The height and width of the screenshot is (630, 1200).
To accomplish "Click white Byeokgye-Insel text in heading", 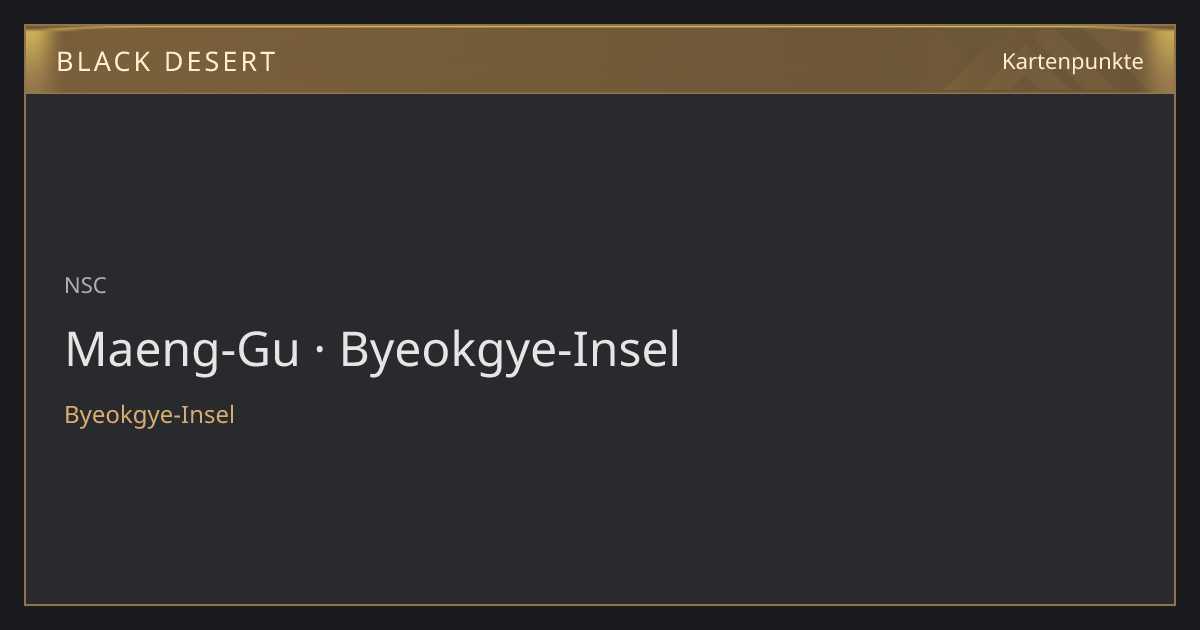I will pyautogui.click(x=510, y=351).
